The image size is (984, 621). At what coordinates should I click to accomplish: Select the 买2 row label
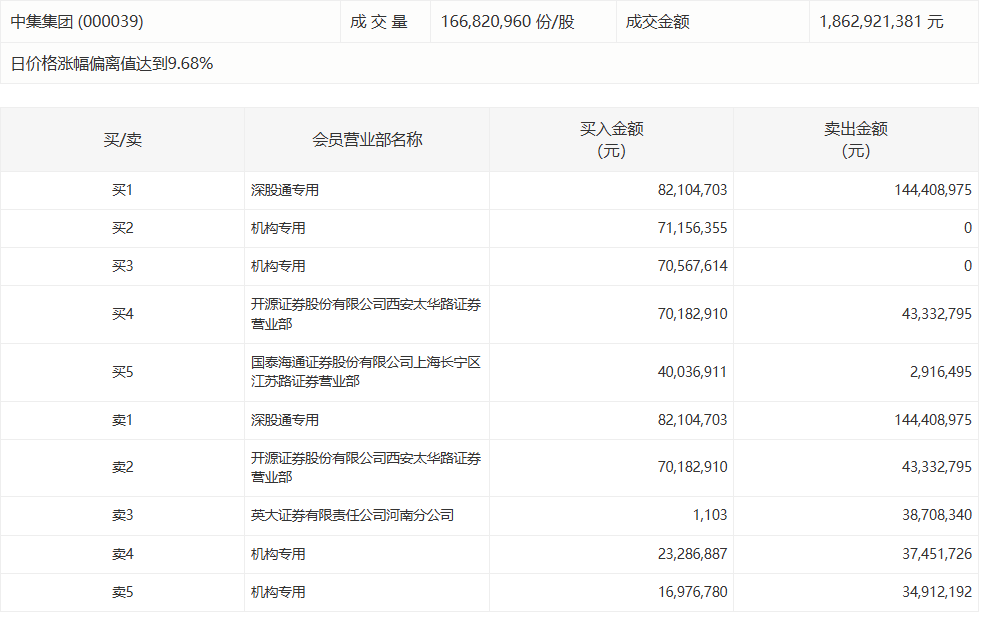122,228
